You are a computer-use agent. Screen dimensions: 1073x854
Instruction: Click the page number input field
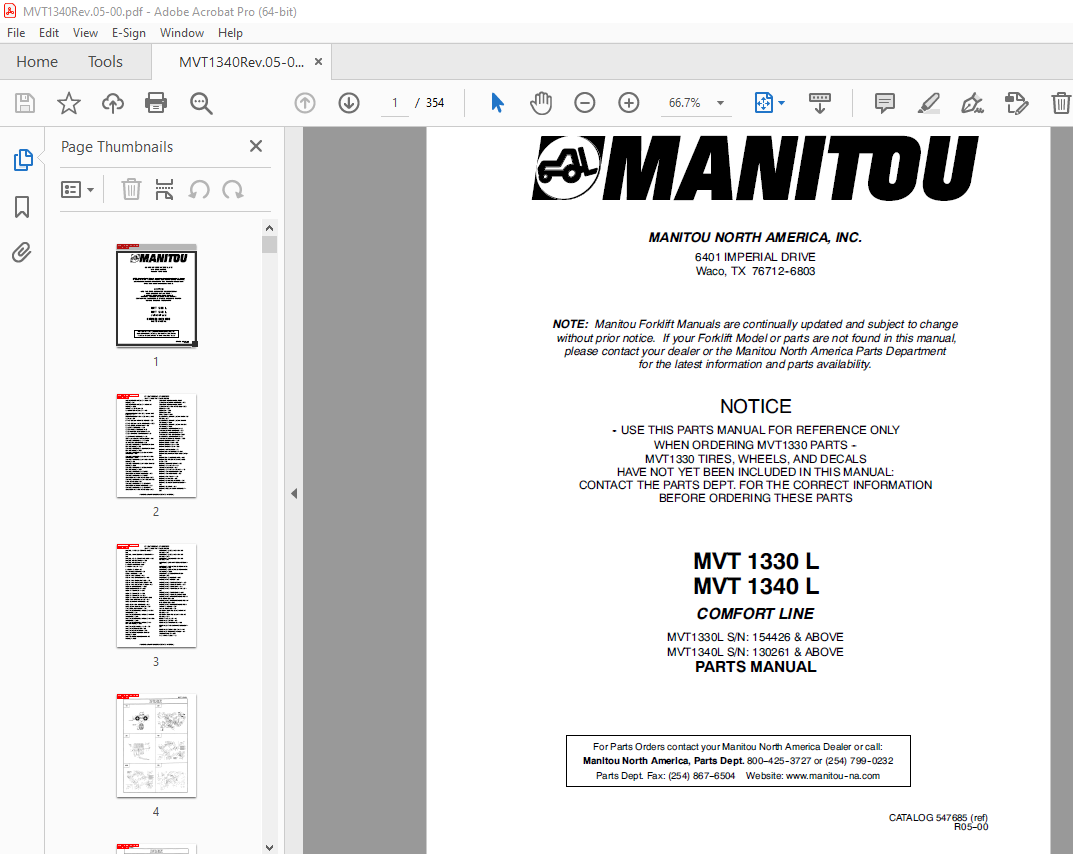tap(395, 103)
